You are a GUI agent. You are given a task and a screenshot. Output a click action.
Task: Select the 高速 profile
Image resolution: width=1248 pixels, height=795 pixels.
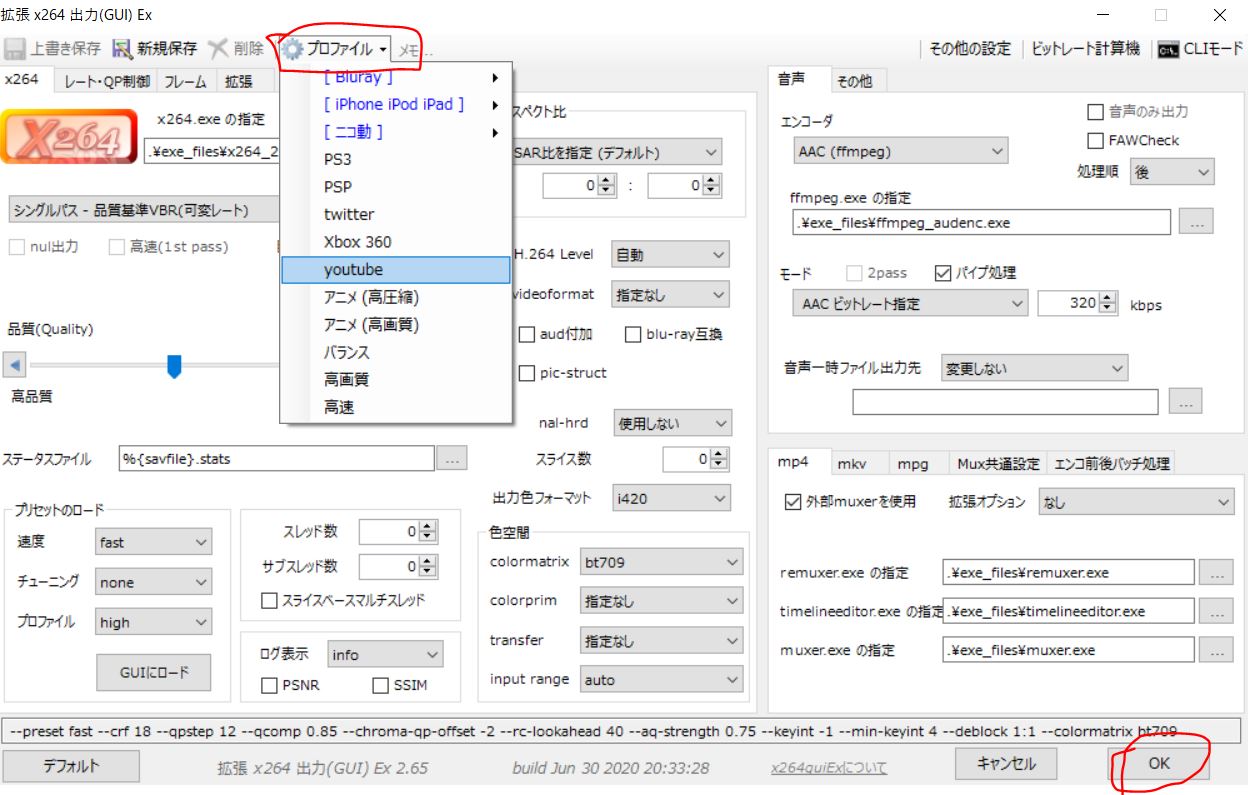396,407
